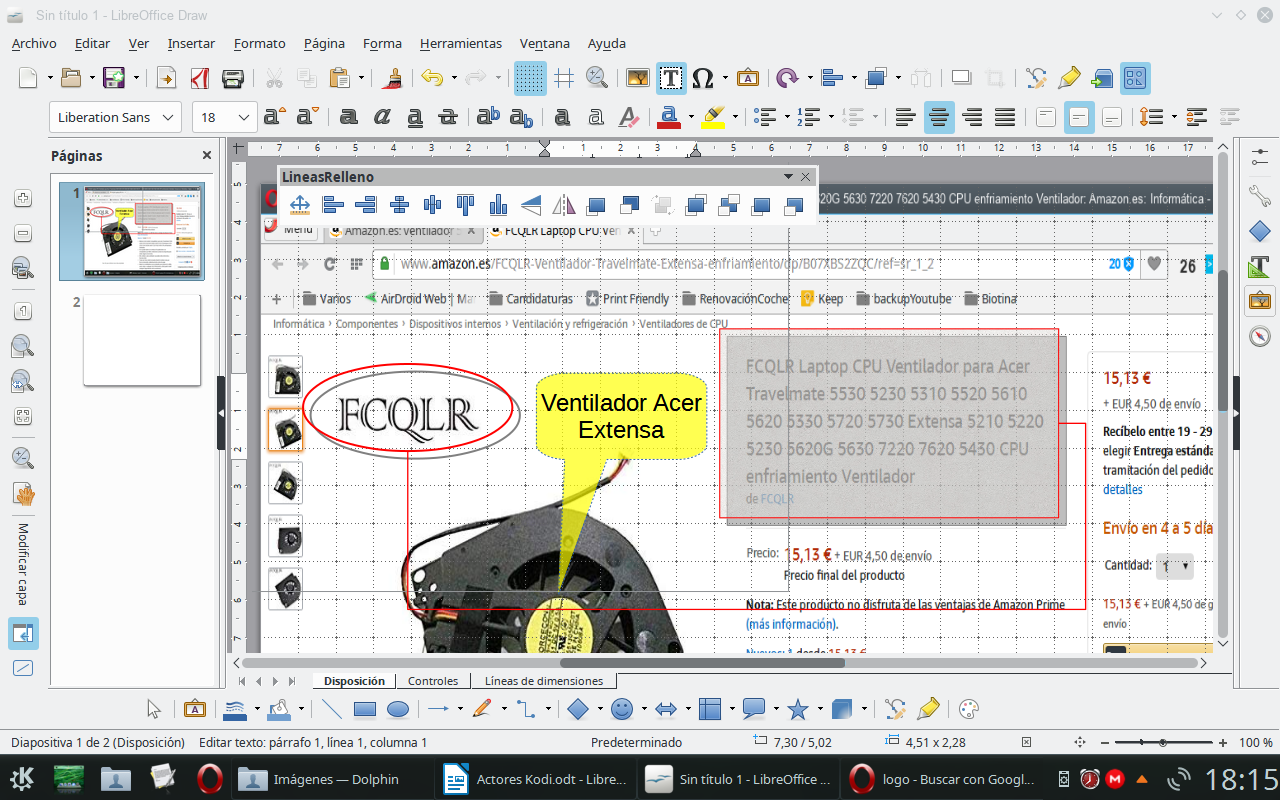Select the Ellipse tool in drawing bar

coord(397,709)
